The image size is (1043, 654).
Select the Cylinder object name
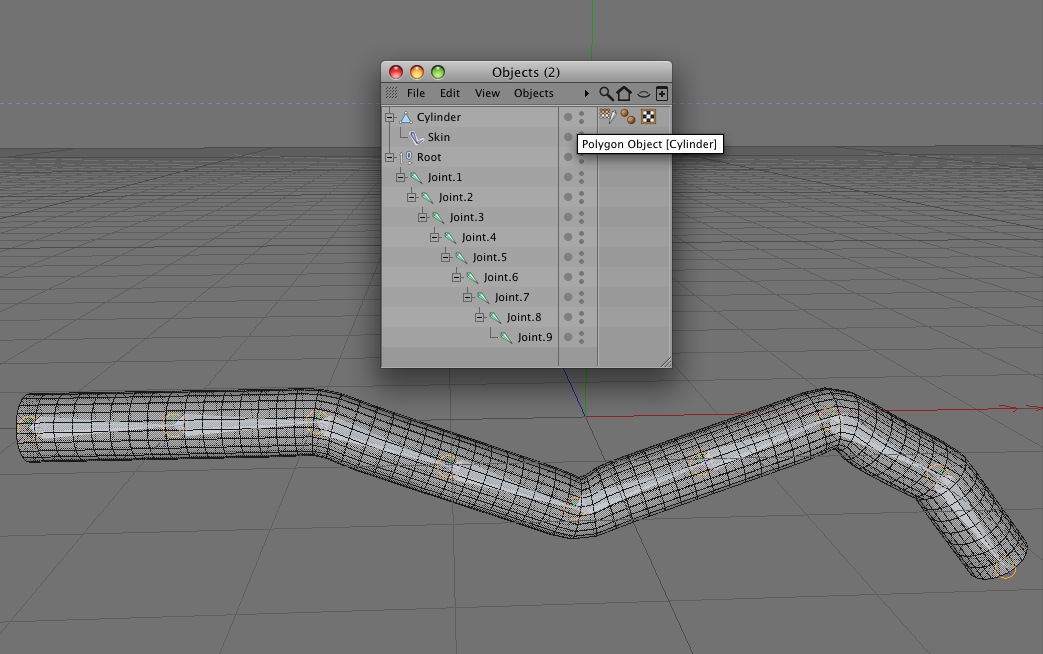(x=438, y=117)
